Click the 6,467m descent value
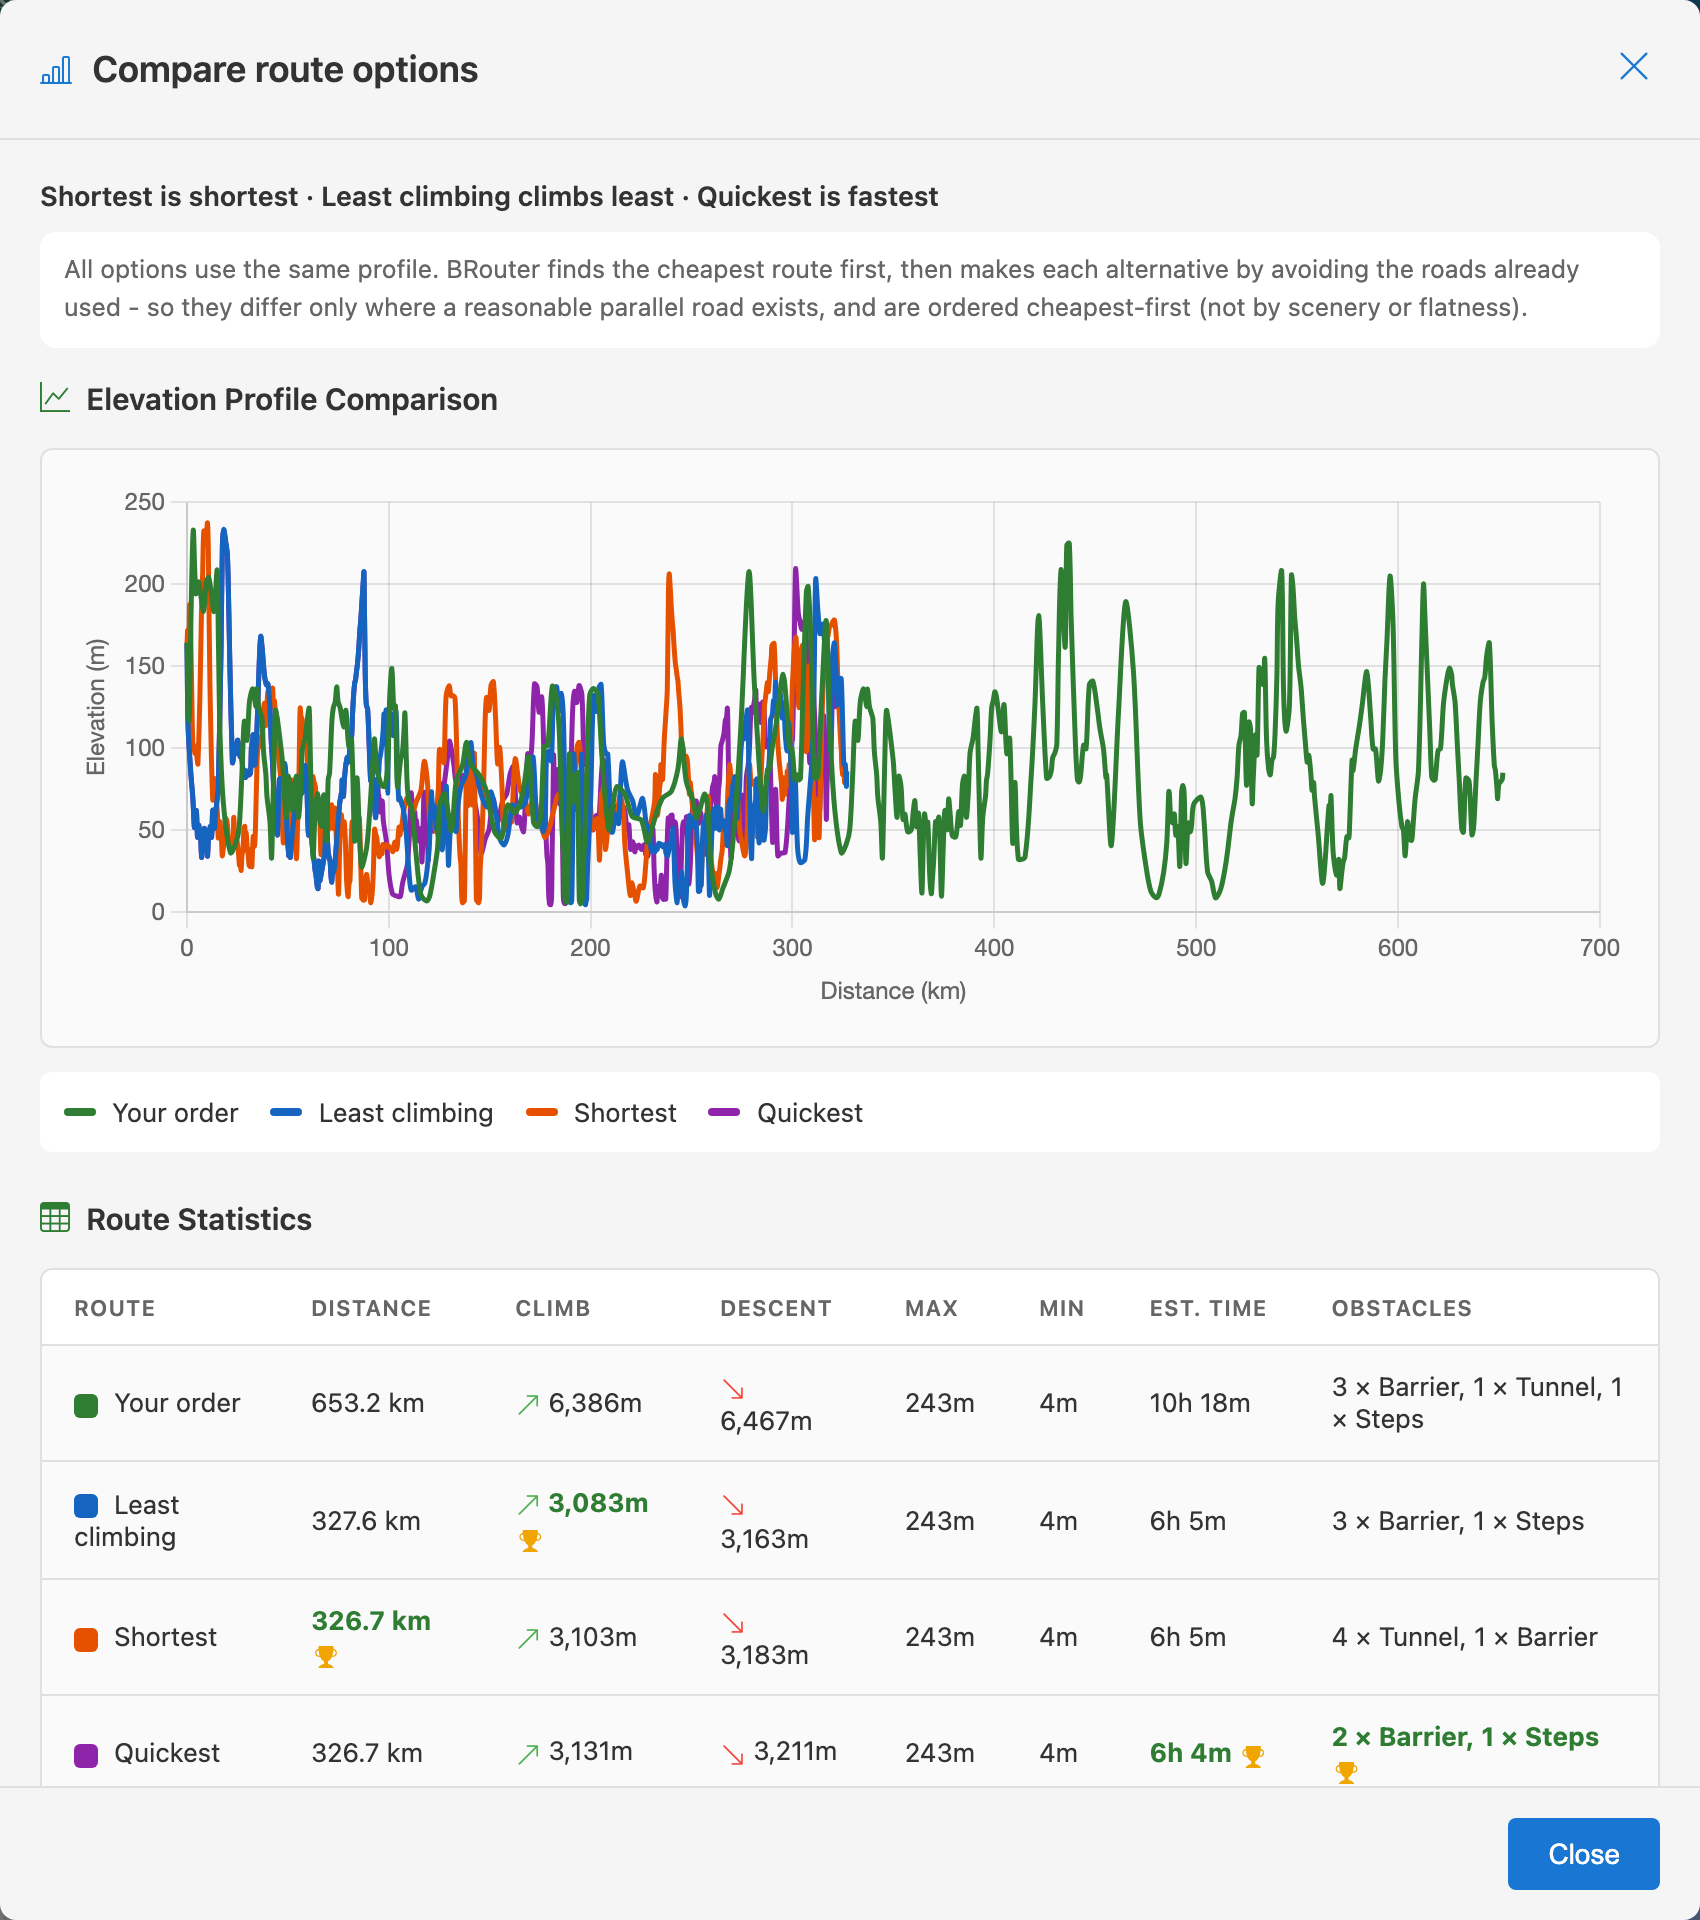 click(x=766, y=1421)
